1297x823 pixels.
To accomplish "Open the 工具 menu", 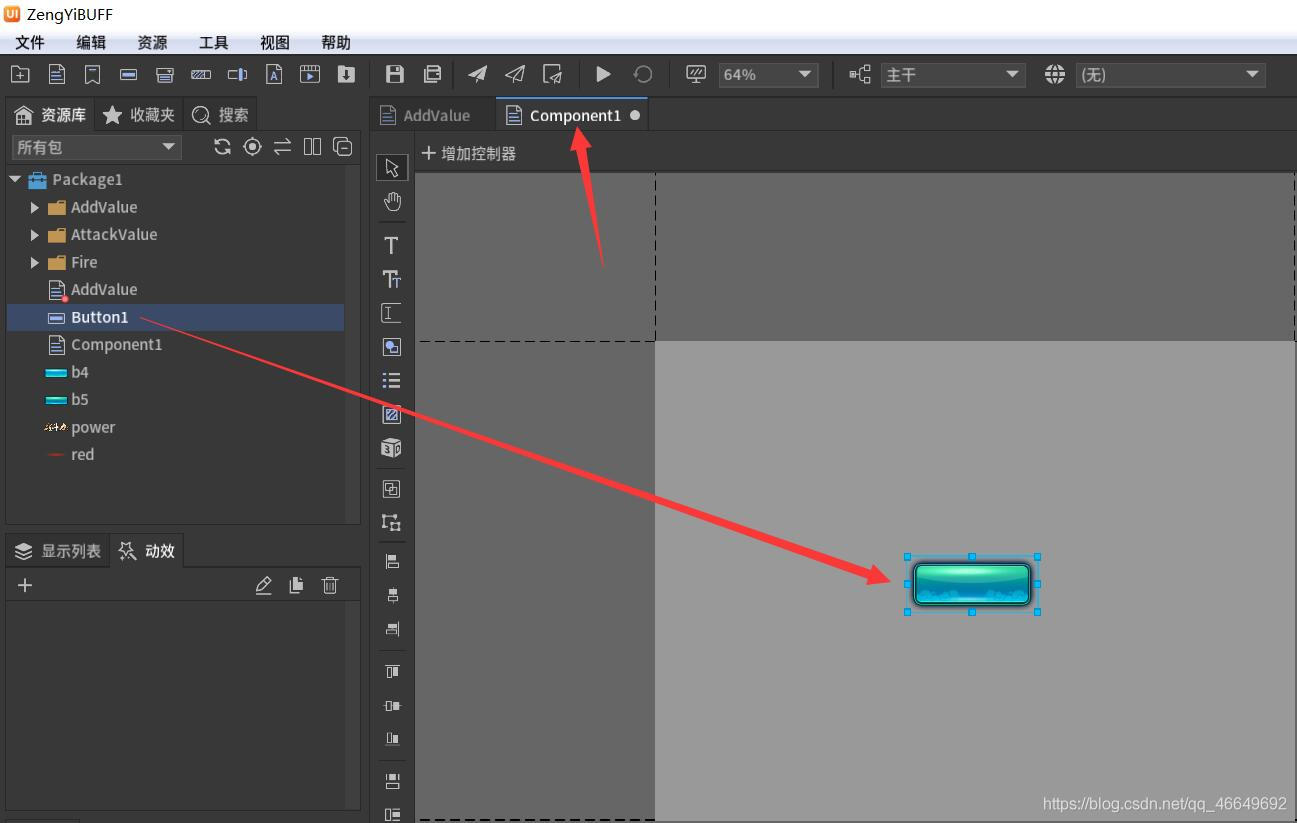I will click(214, 43).
